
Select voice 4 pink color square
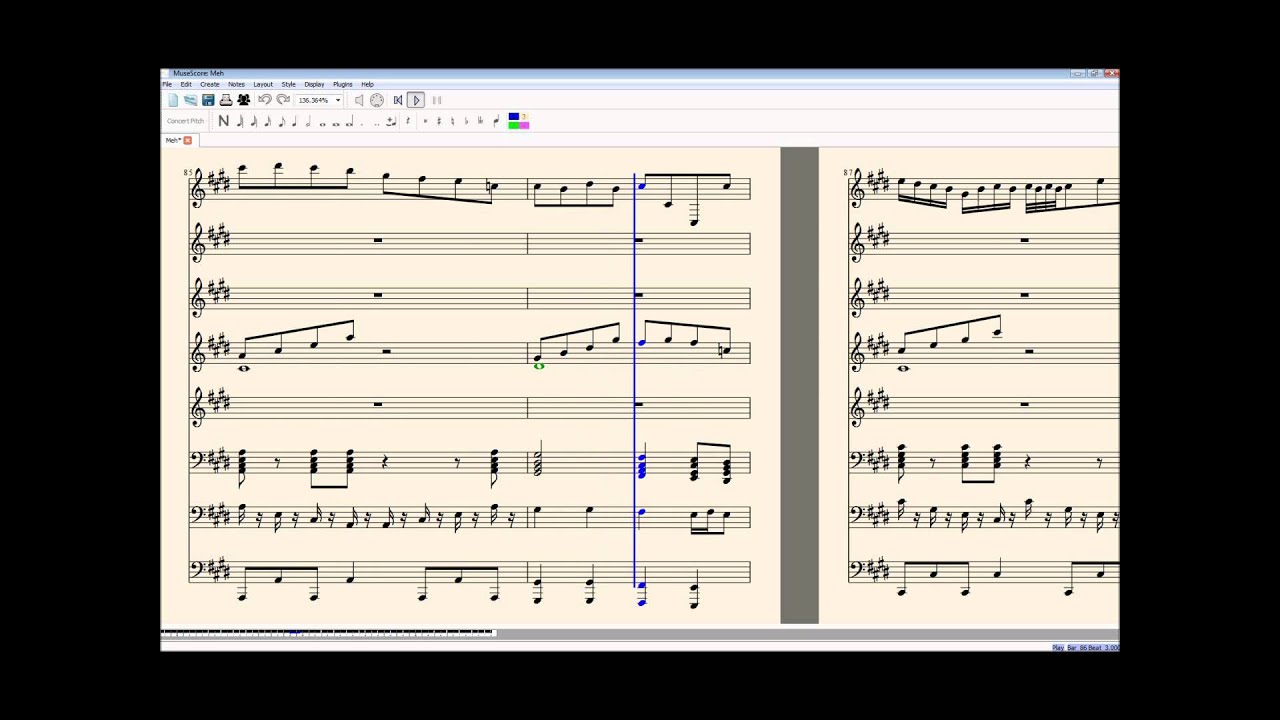pyautogui.click(x=524, y=125)
